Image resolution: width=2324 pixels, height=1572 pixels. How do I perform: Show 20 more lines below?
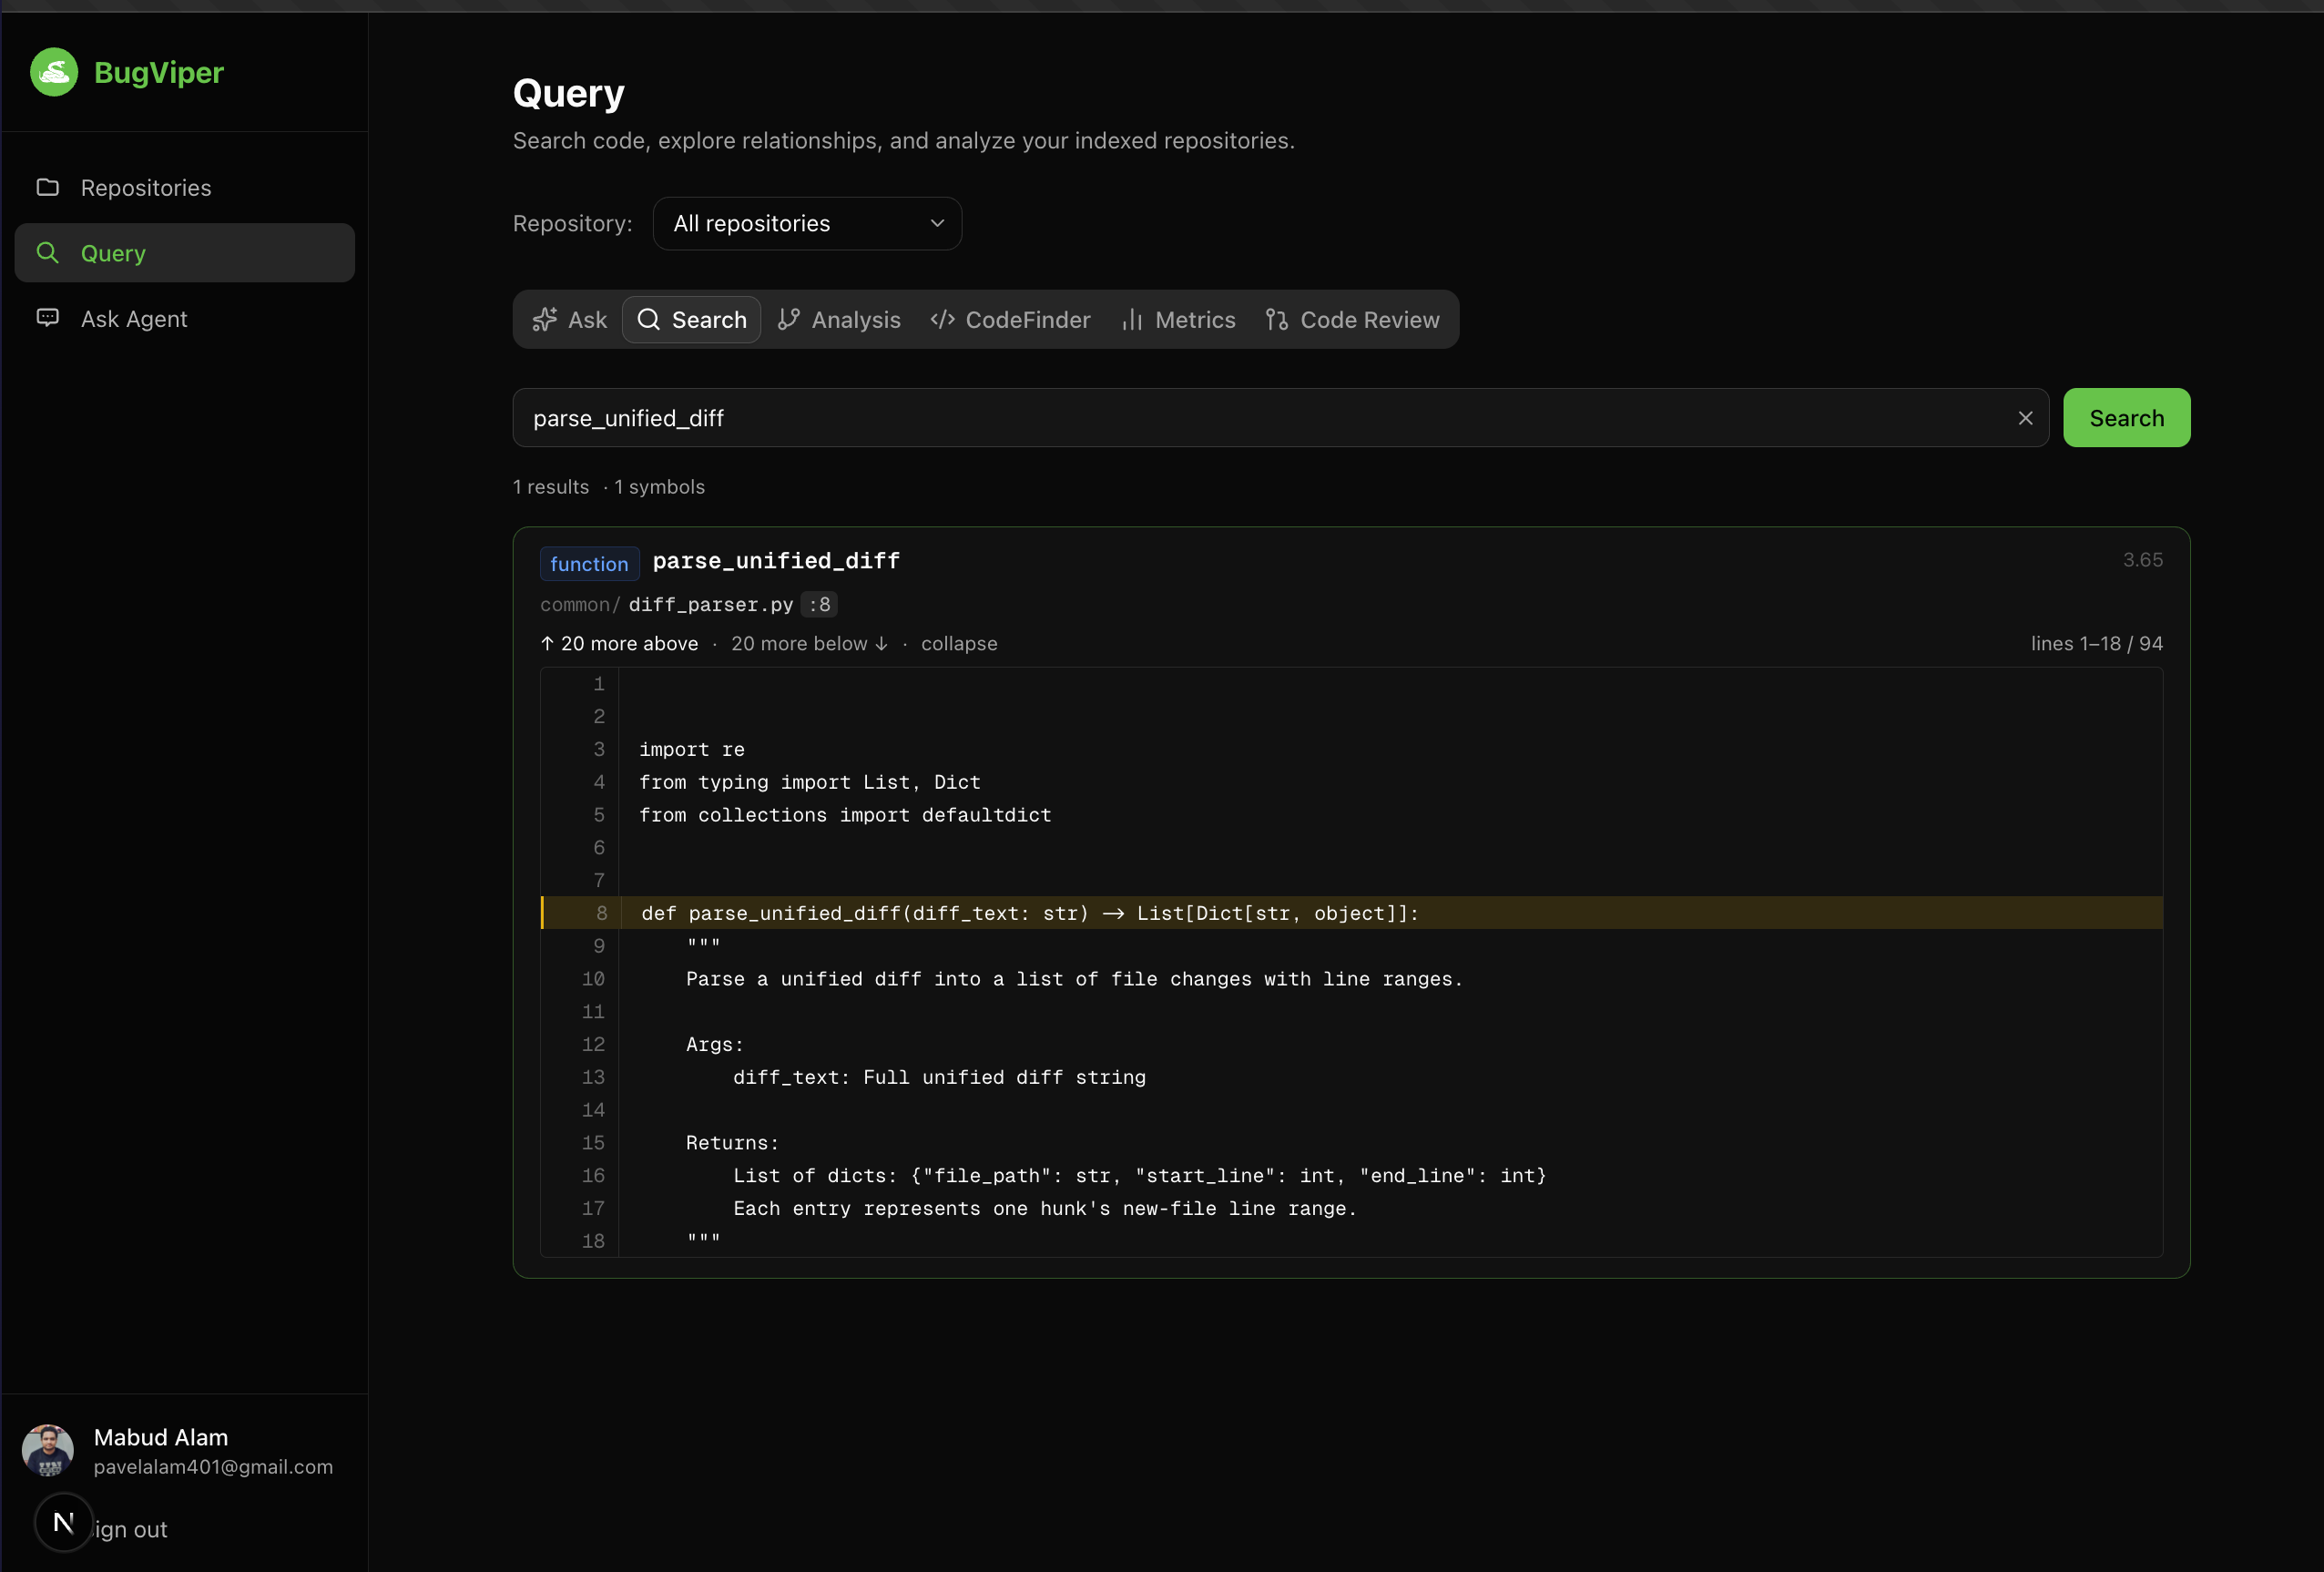(x=809, y=643)
